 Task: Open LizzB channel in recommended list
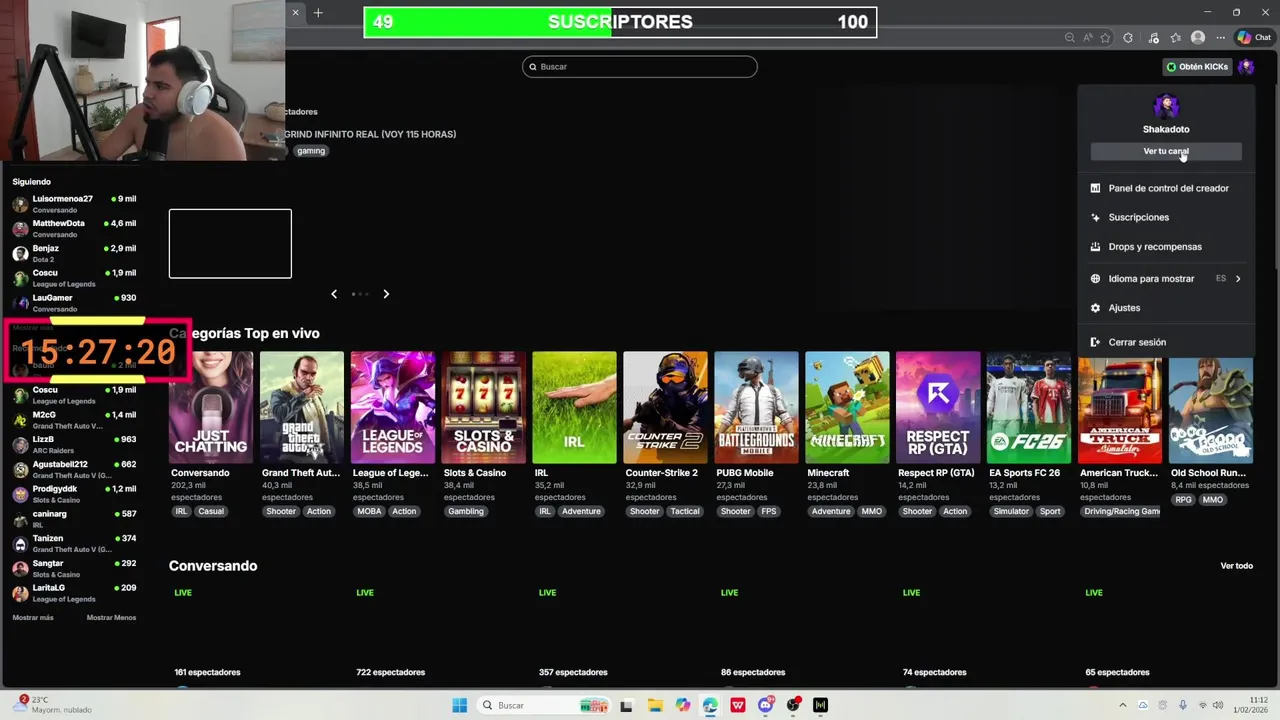click(75, 444)
